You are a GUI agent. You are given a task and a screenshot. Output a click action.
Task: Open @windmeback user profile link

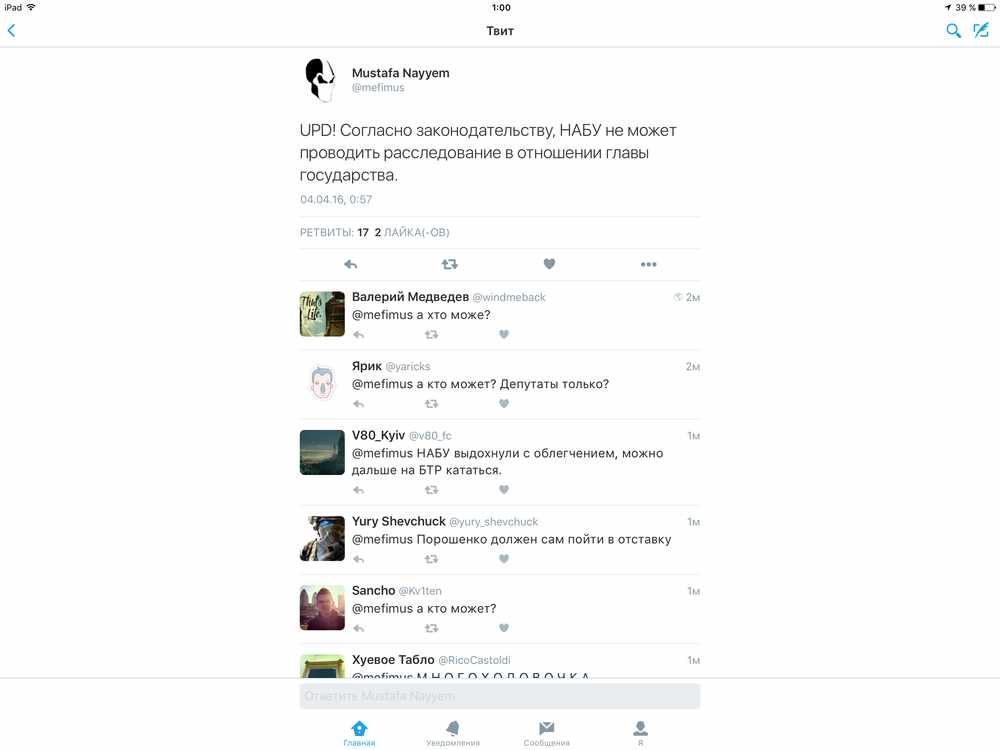tap(509, 297)
